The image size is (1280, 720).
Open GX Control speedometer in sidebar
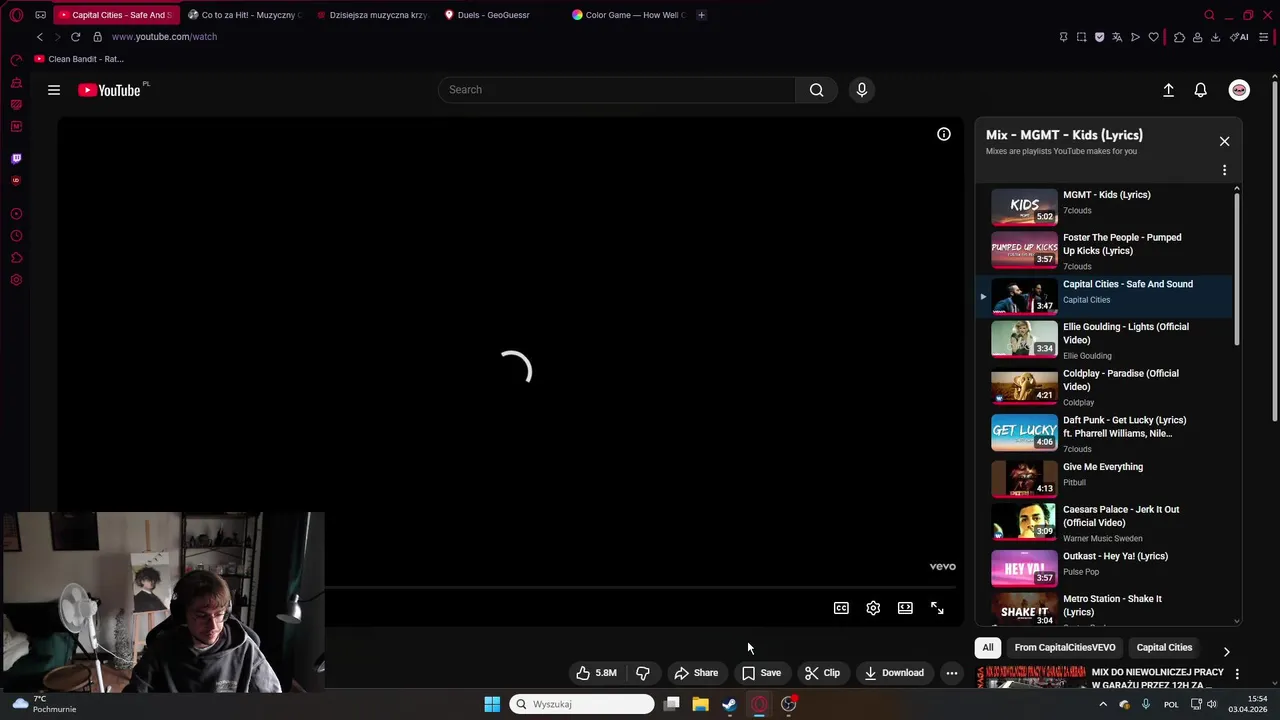[16, 60]
